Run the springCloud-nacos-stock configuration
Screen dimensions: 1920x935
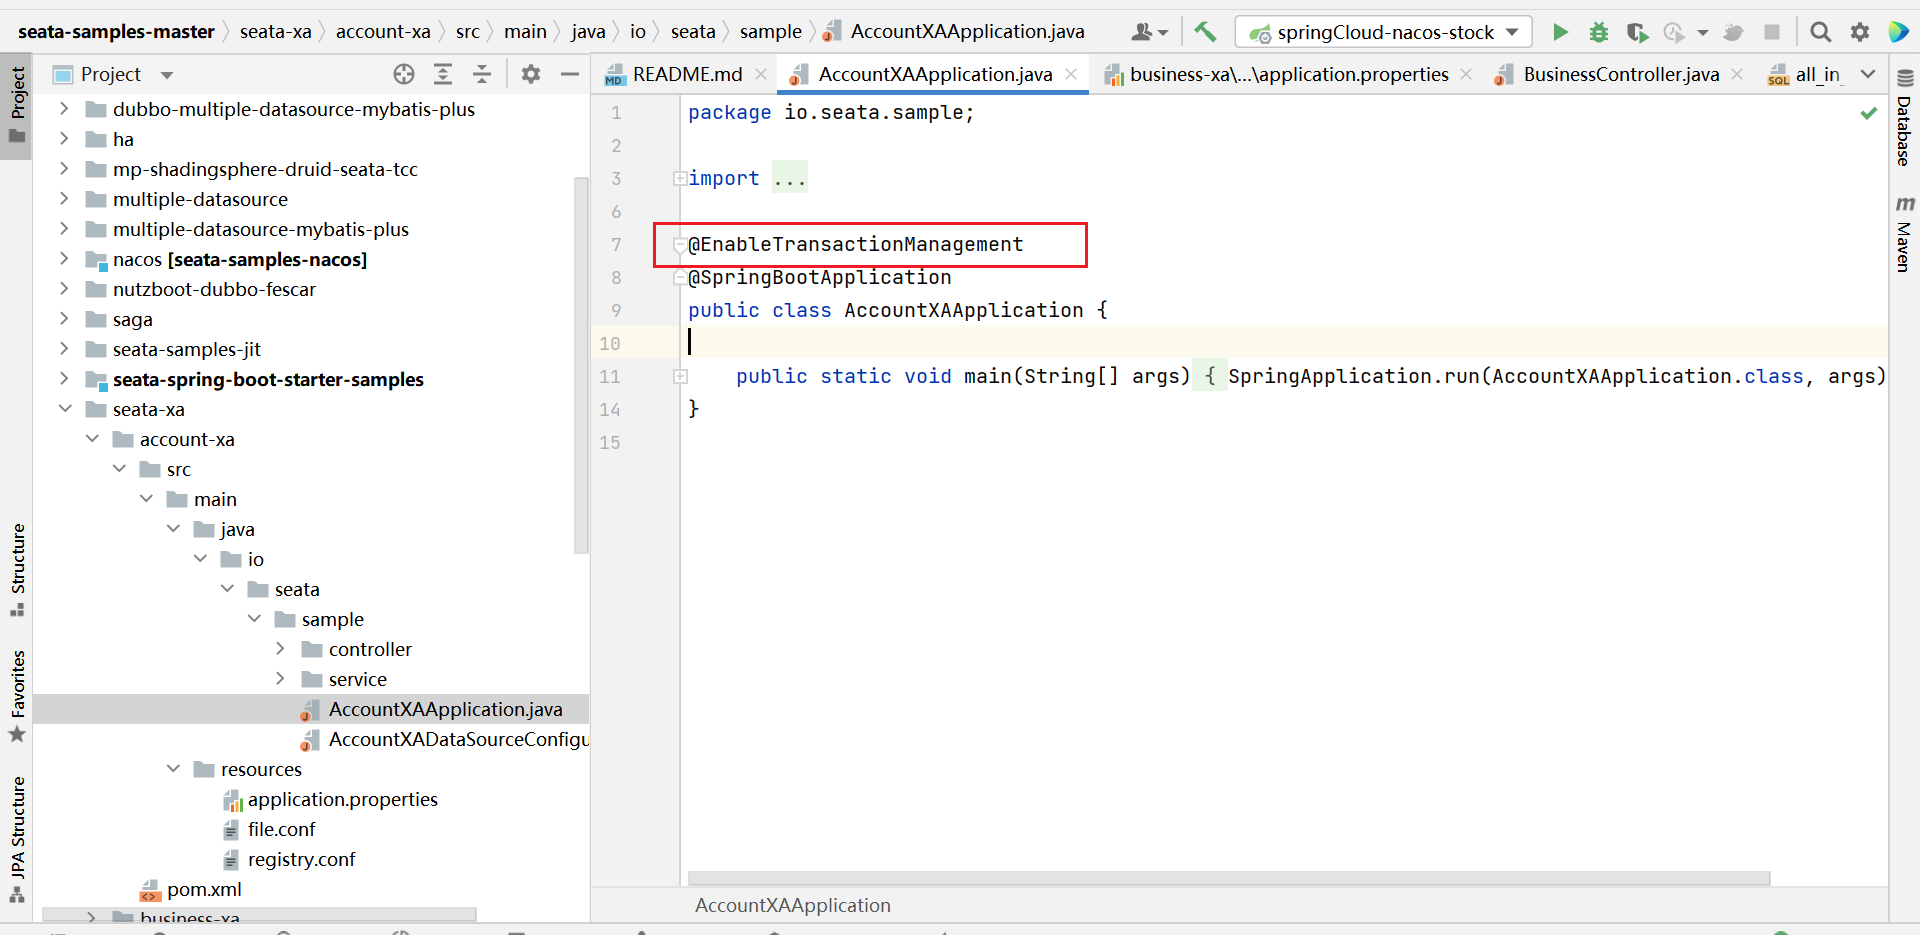pos(1560,32)
